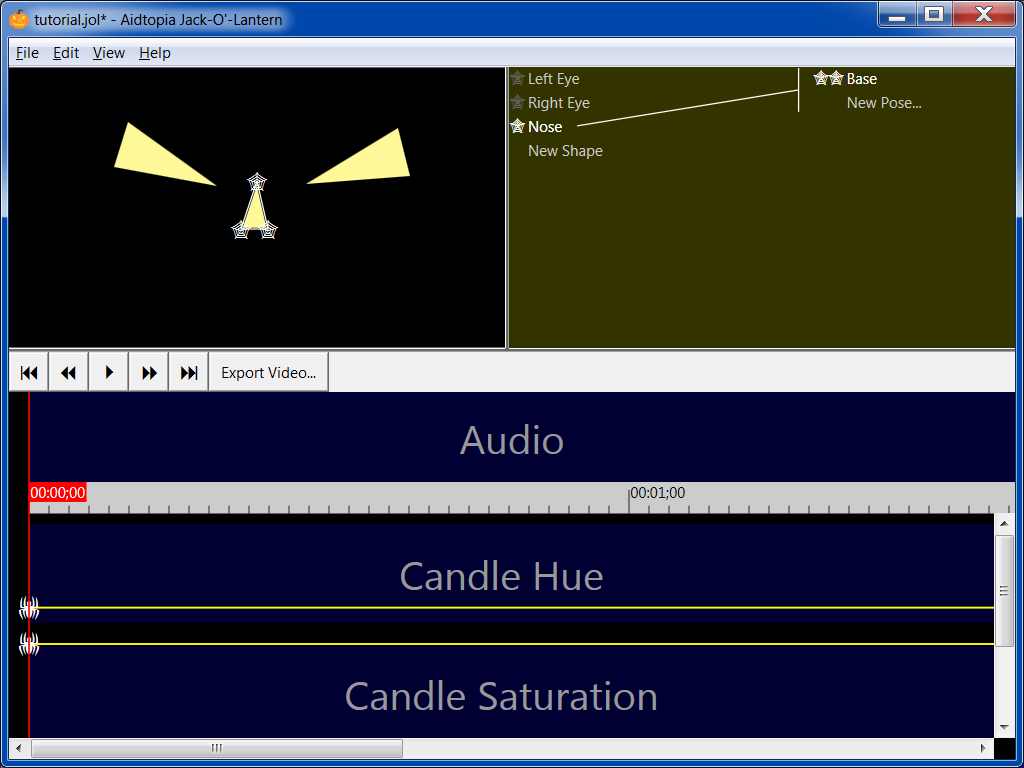Click the Candle Hue track label
The height and width of the screenshot is (768, 1024).
click(x=501, y=576)
